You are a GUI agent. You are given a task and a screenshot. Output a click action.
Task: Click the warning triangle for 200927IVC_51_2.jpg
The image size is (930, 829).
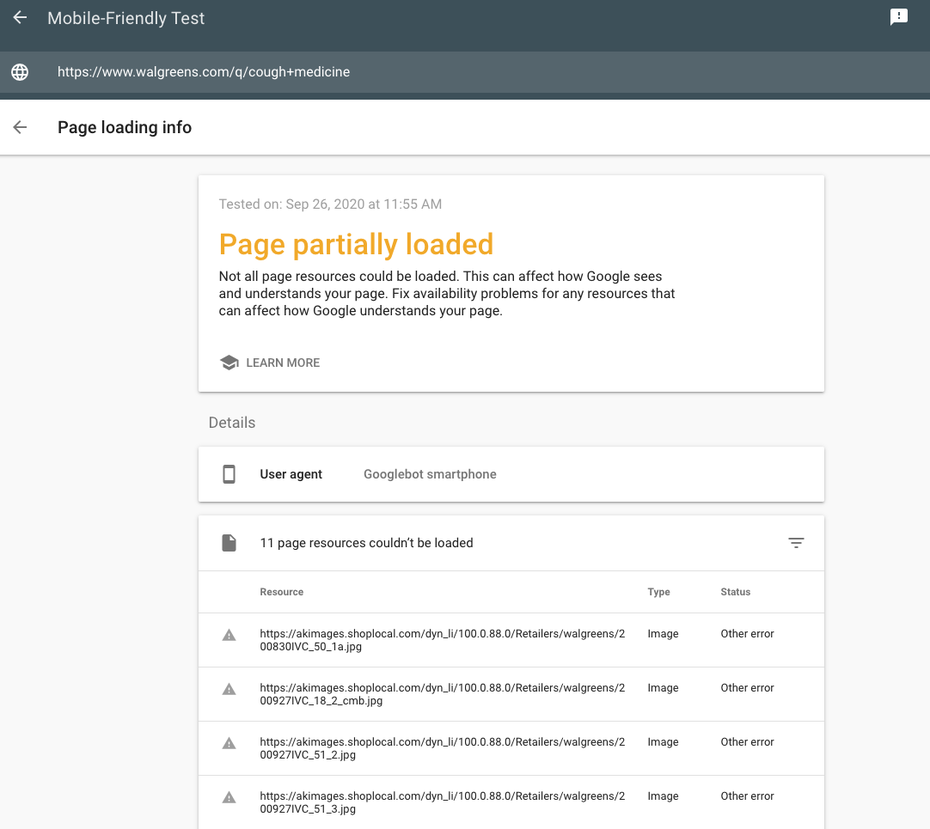(x=229, y=743)
